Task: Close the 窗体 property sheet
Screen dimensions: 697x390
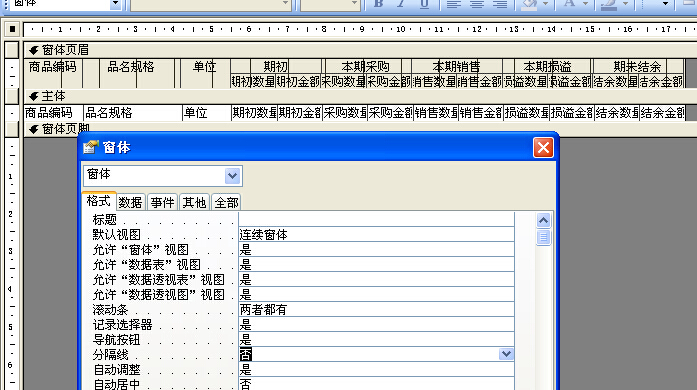Action: point(543,148)
